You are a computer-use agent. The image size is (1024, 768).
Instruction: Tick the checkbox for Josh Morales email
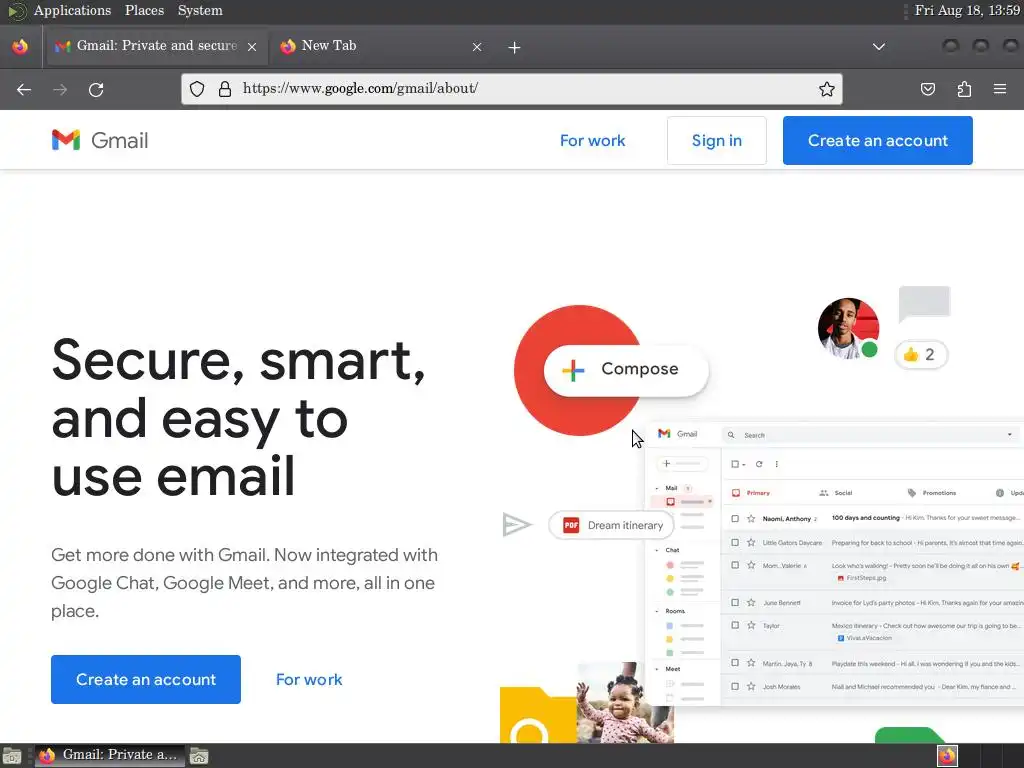pyautogui.click(x=735, y=686)
